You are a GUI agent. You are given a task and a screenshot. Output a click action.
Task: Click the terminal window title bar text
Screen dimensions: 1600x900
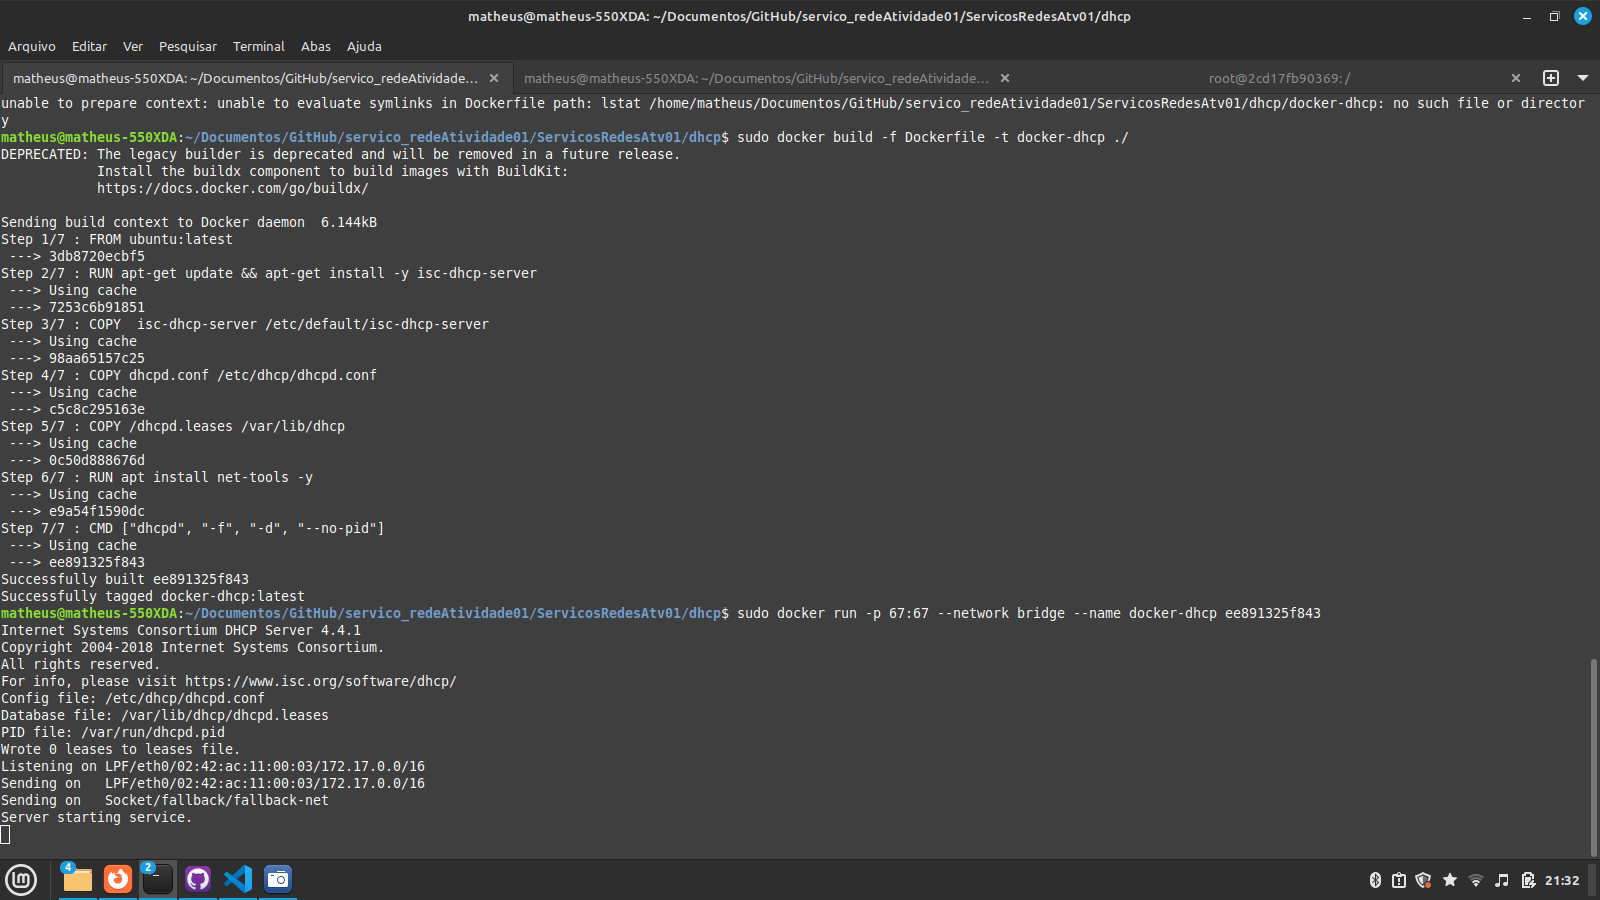(799, 16)
